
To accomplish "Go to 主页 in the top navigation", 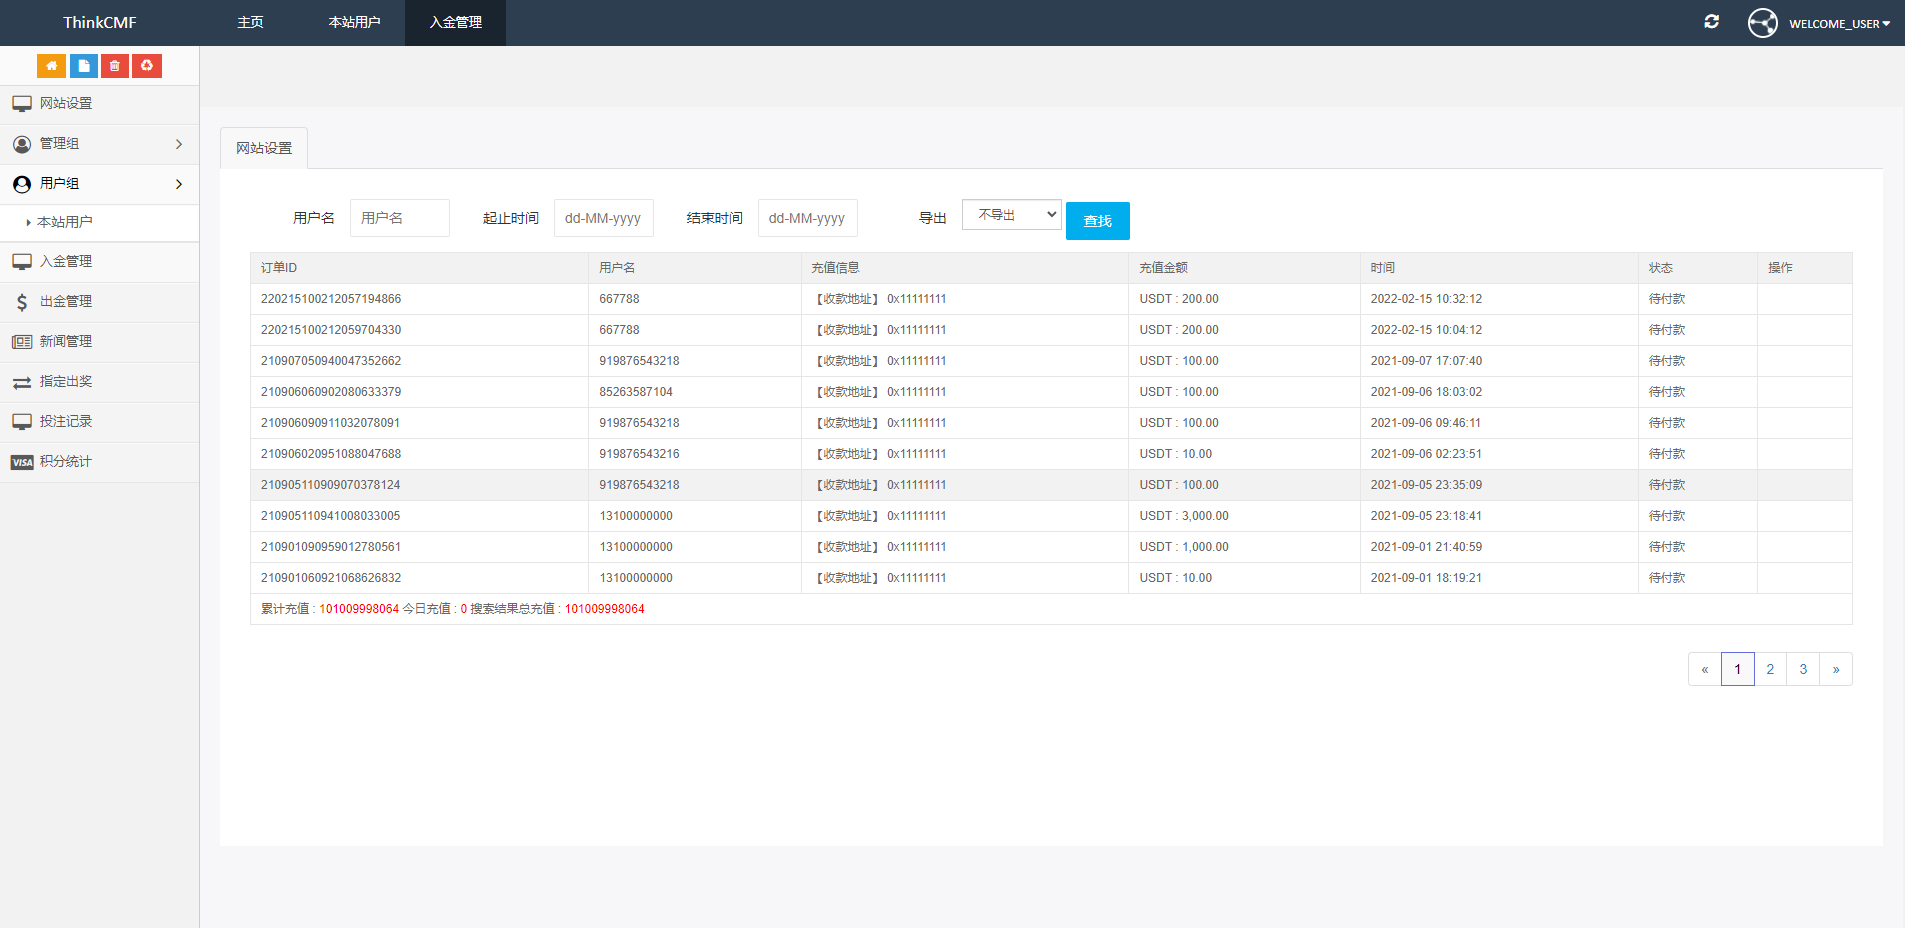I will pos(250,22).
